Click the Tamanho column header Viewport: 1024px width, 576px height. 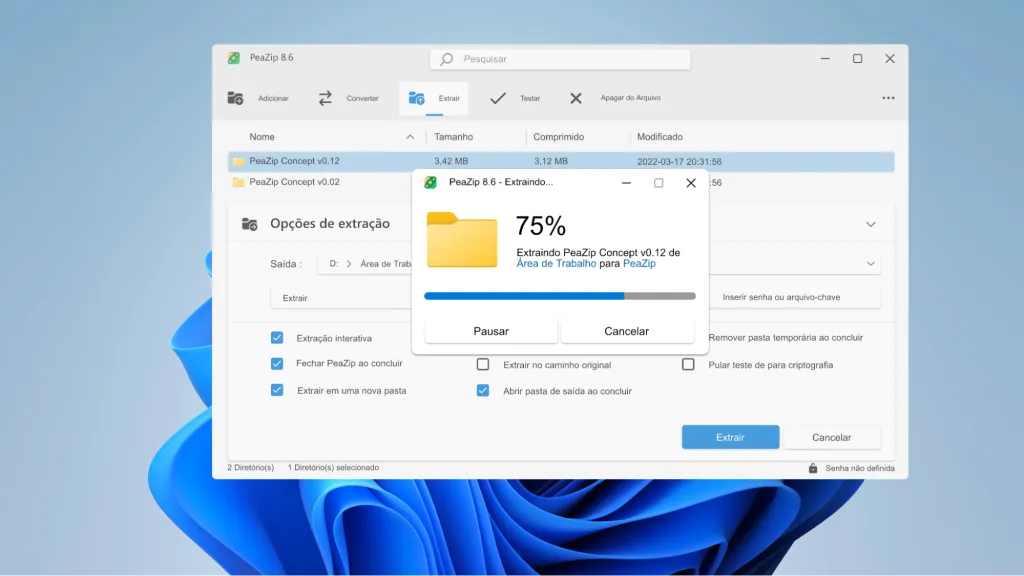453,136
